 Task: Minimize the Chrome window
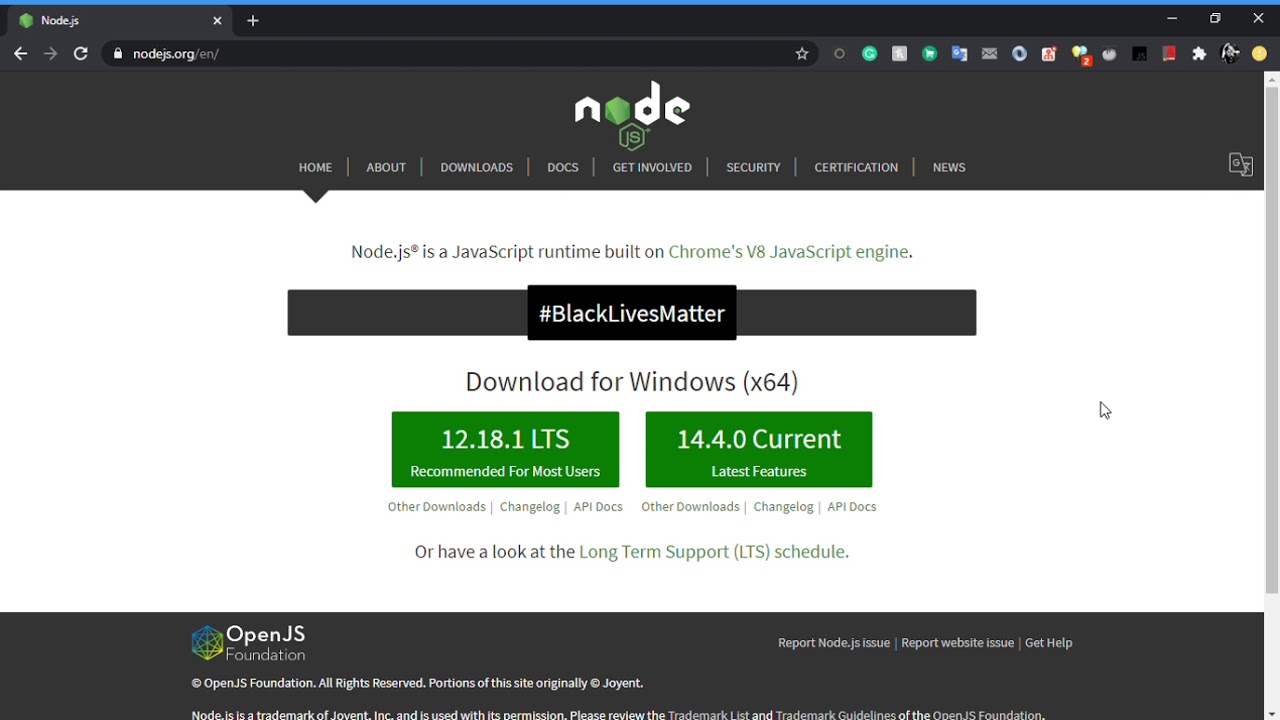point(1172,18)
